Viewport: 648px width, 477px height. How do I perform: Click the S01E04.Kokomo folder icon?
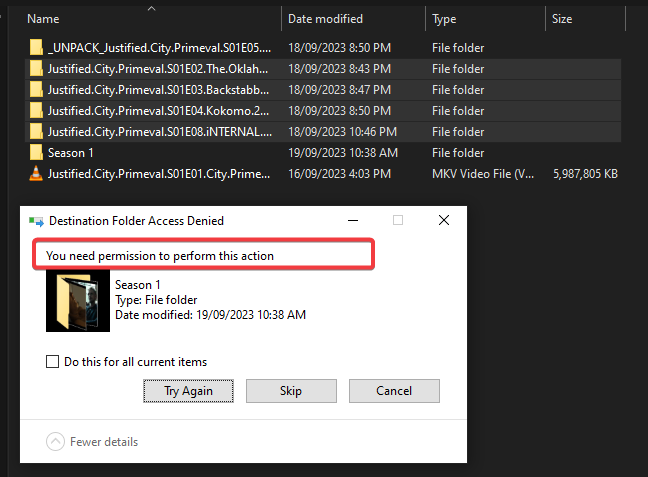click(36, 111)
